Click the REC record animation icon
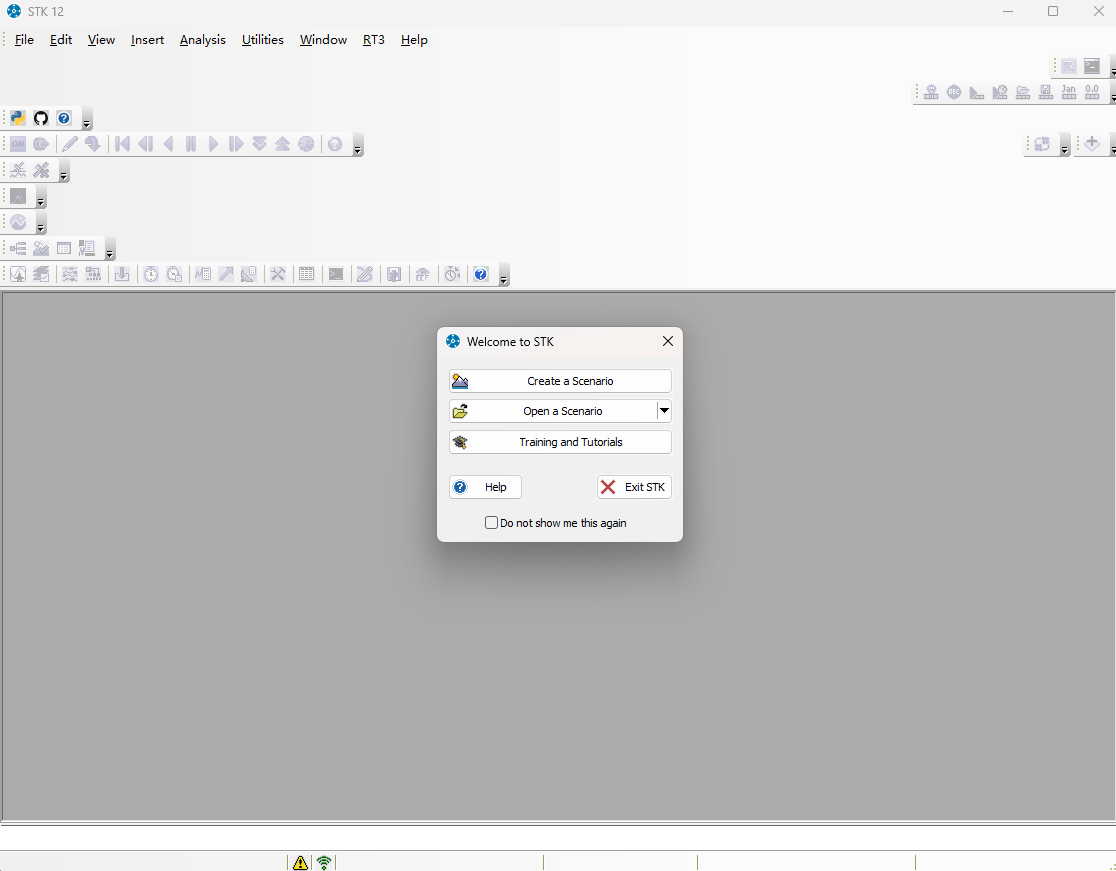Screen dimensions: 1116x871 [x=954, y=92]
